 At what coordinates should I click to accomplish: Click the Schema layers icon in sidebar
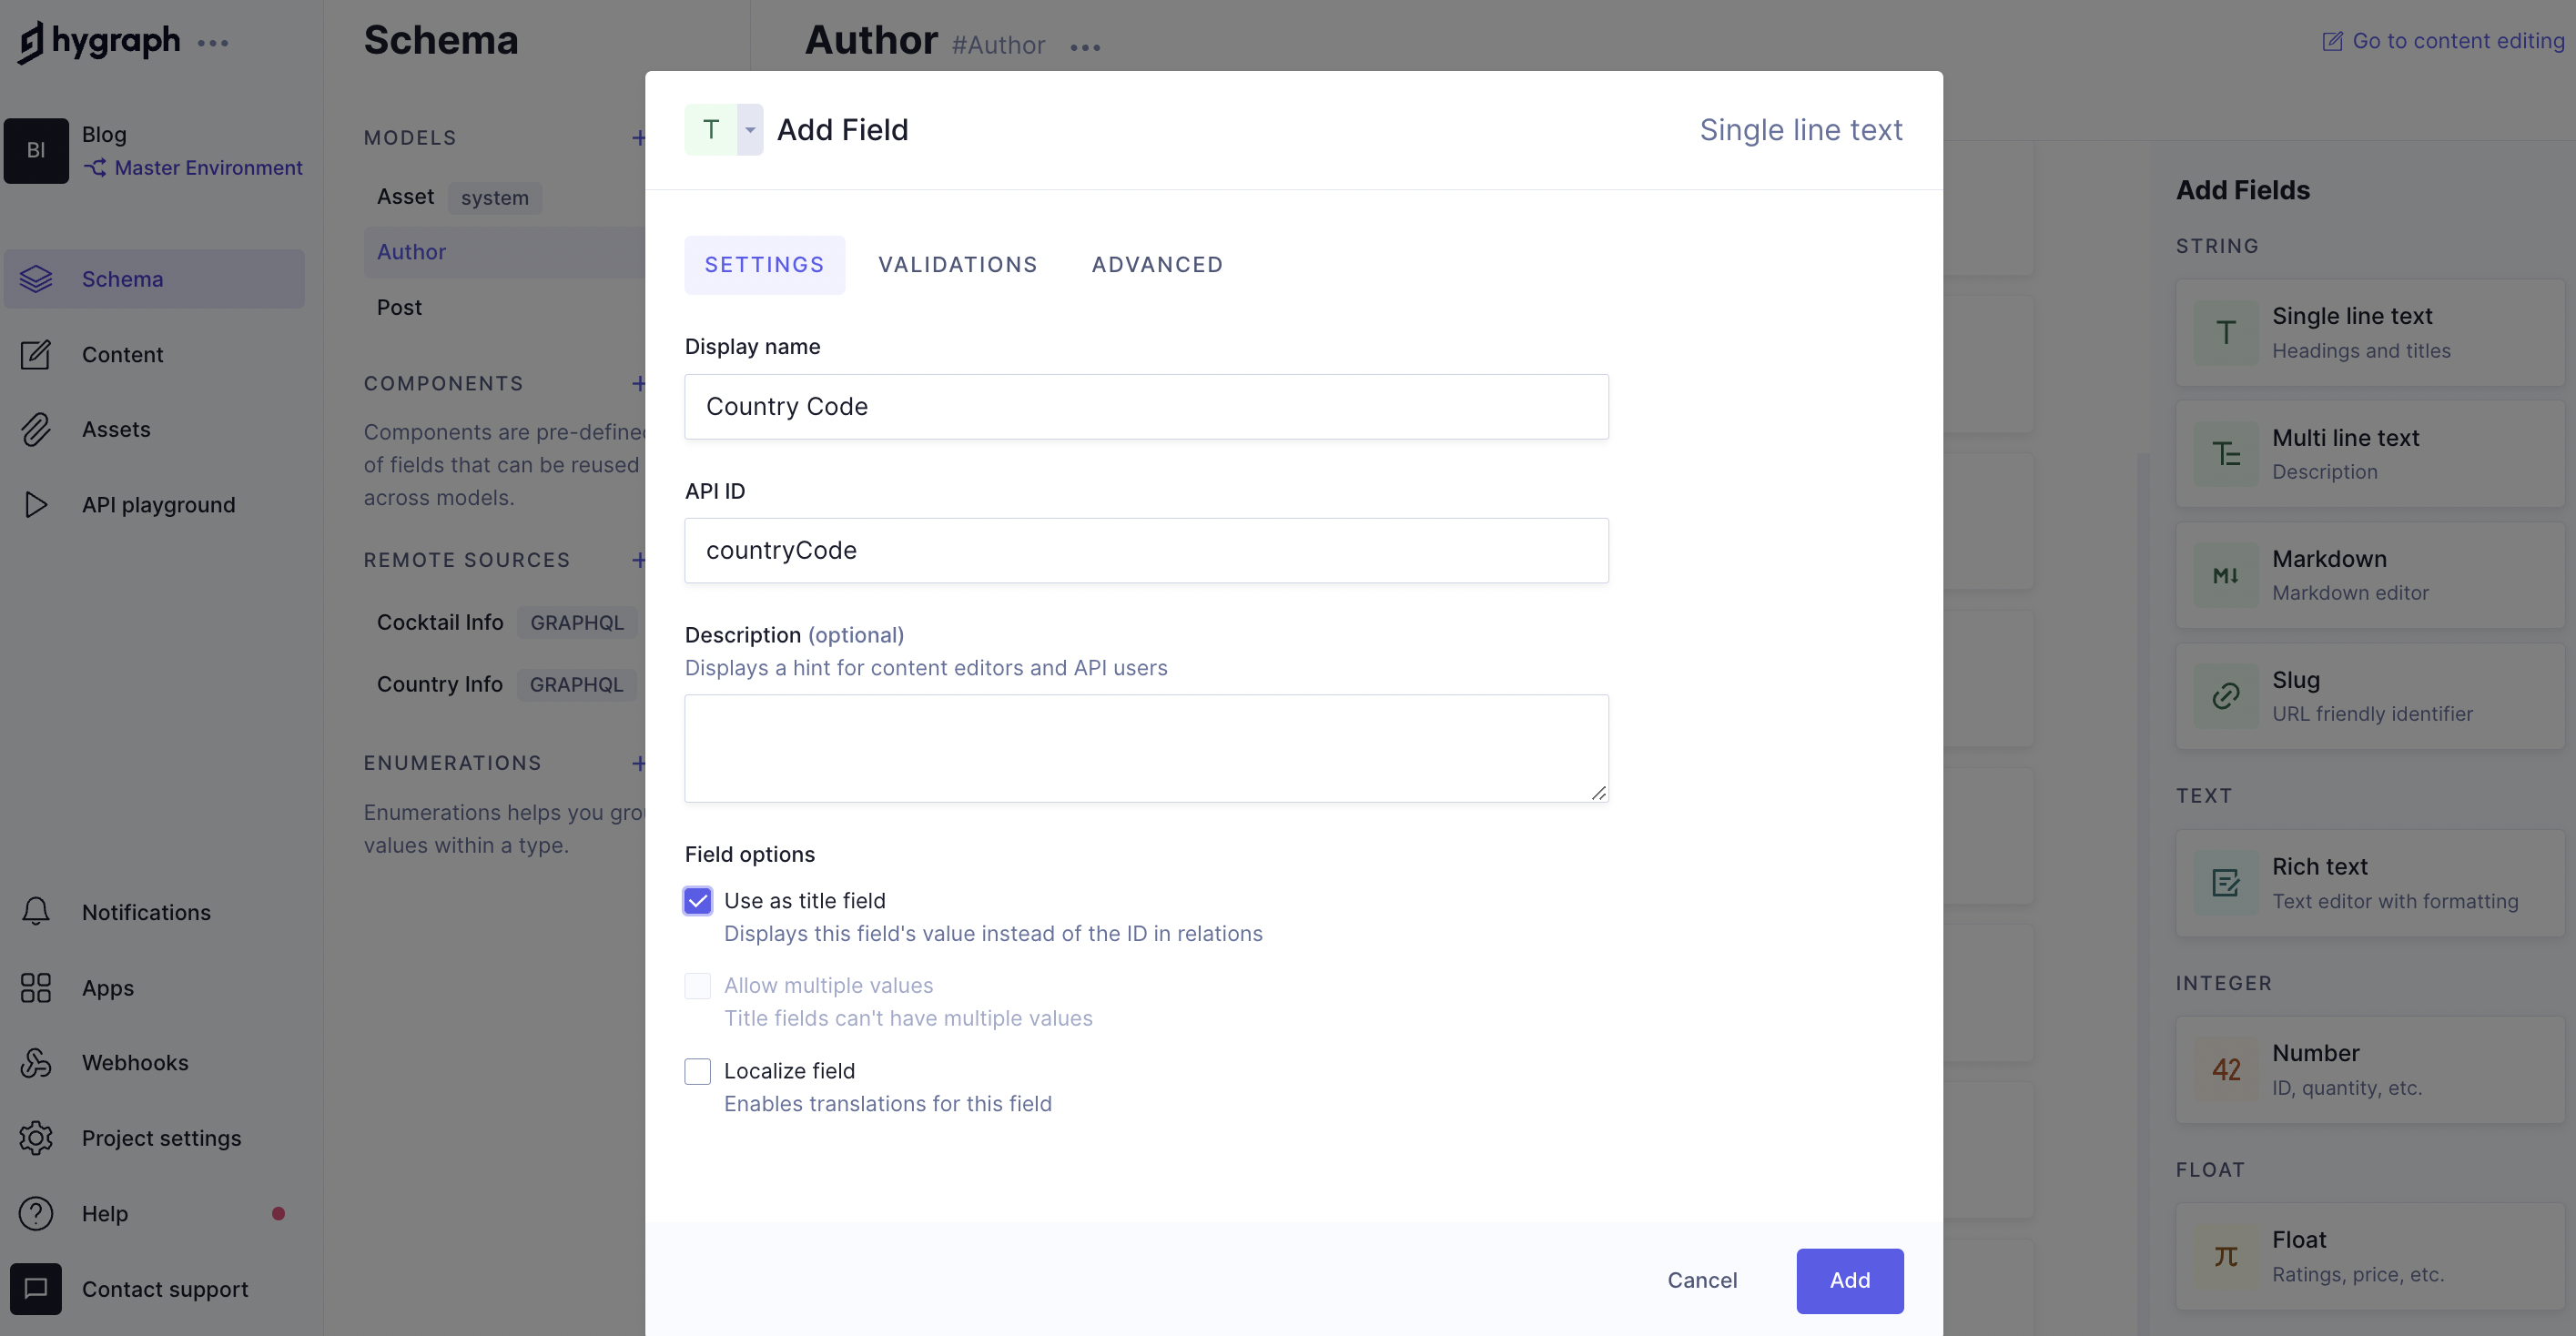[x=36, y=279]
